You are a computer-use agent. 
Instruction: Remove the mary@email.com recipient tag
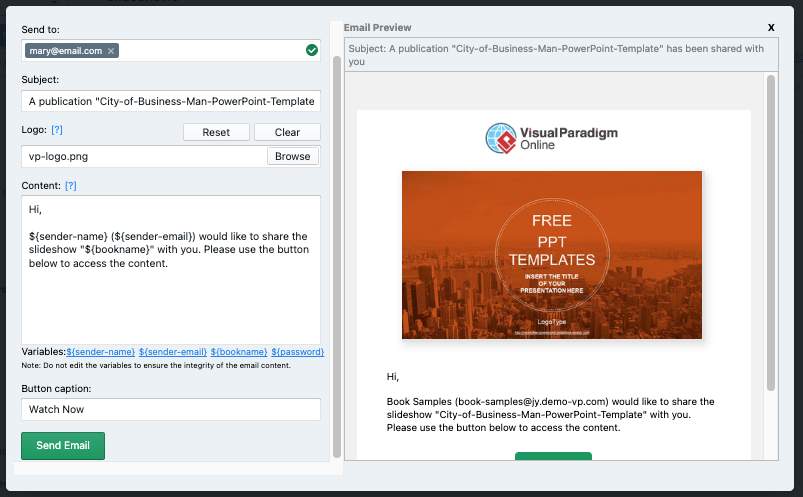click(111, 51)
